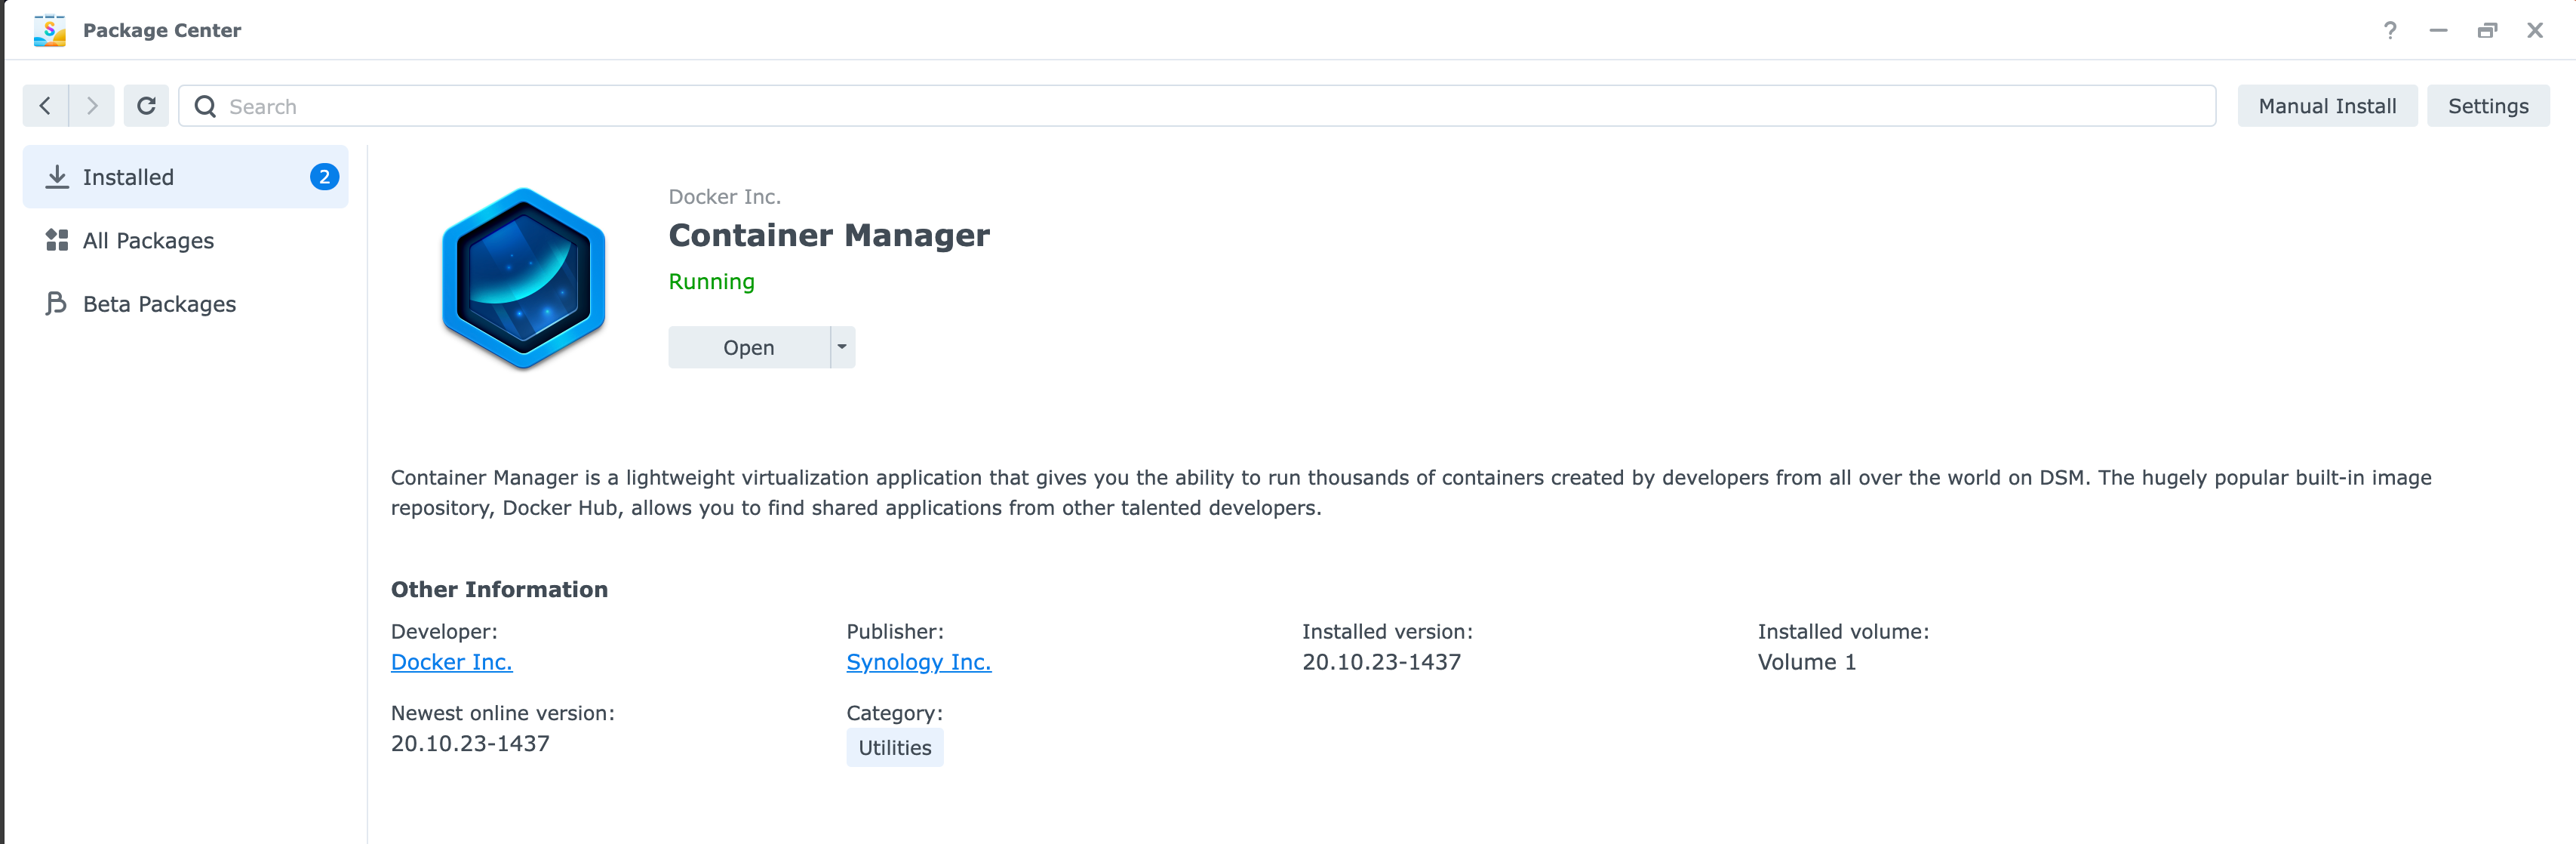Click the Installed download icon in sidebar

[57, 177]
